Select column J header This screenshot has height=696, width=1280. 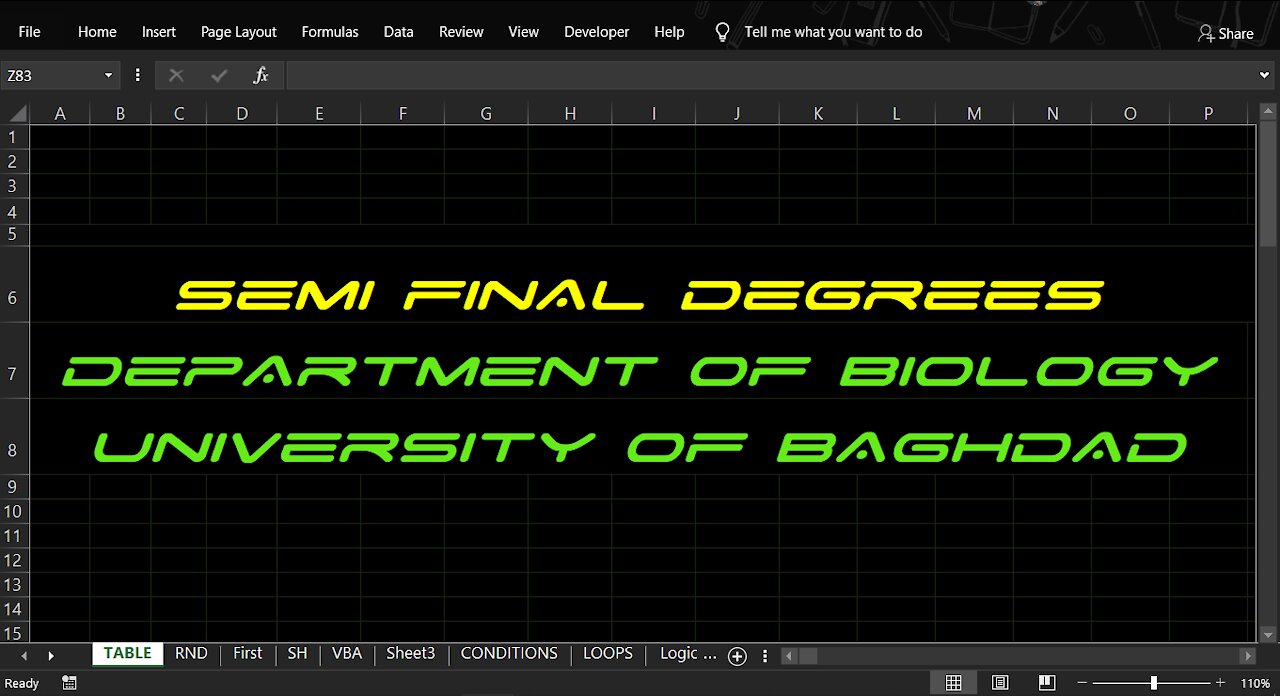point(737,114)
